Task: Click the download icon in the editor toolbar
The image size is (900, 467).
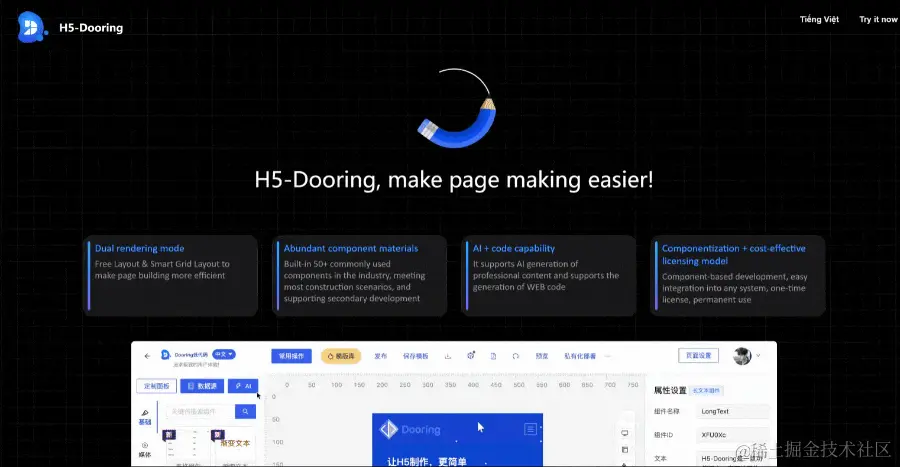Action: (448, 356)
